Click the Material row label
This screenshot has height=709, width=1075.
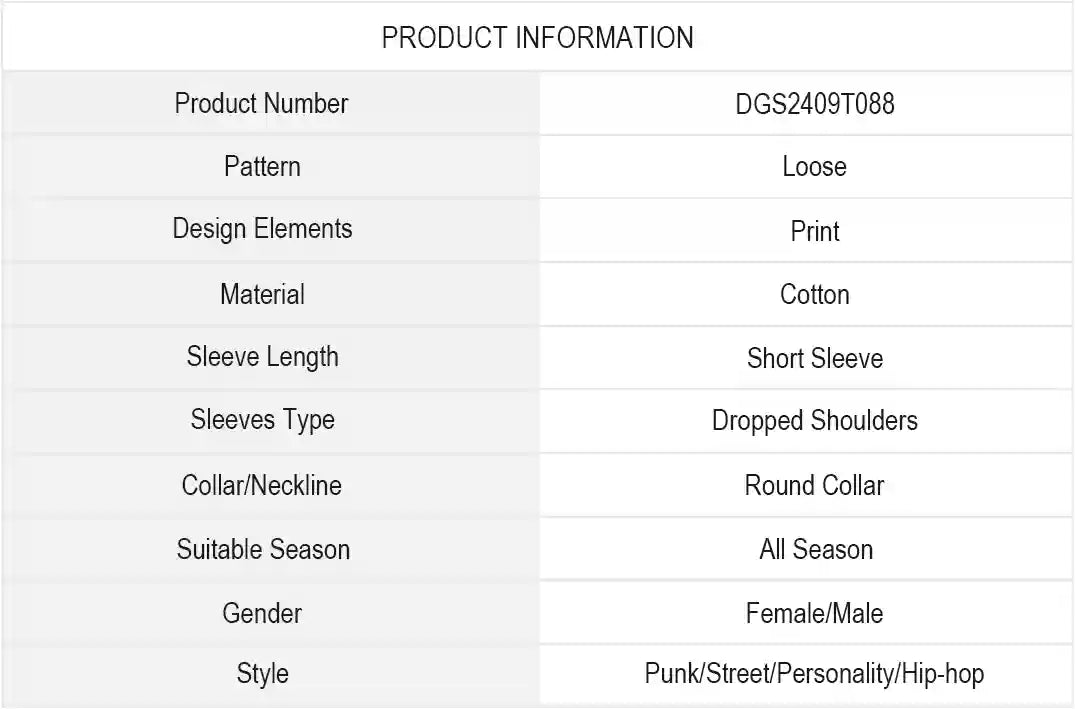click(262, 294)
